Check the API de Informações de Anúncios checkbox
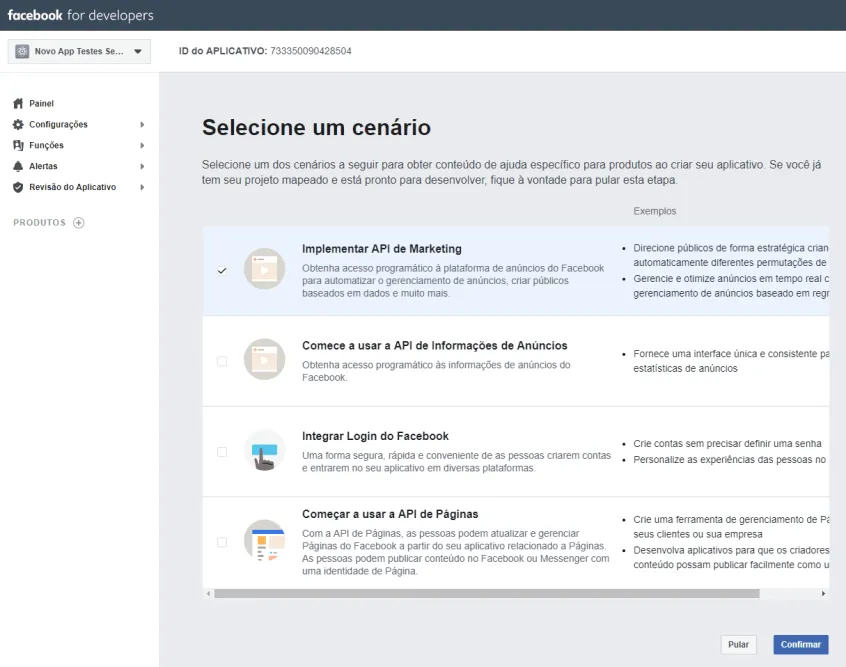 [x=222, y=361]
